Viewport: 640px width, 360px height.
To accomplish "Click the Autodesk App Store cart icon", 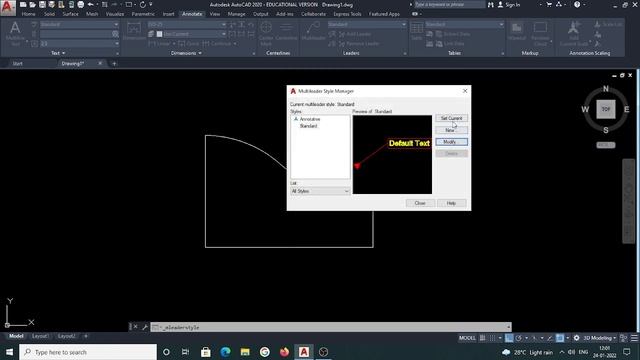I will click(549, 4).
